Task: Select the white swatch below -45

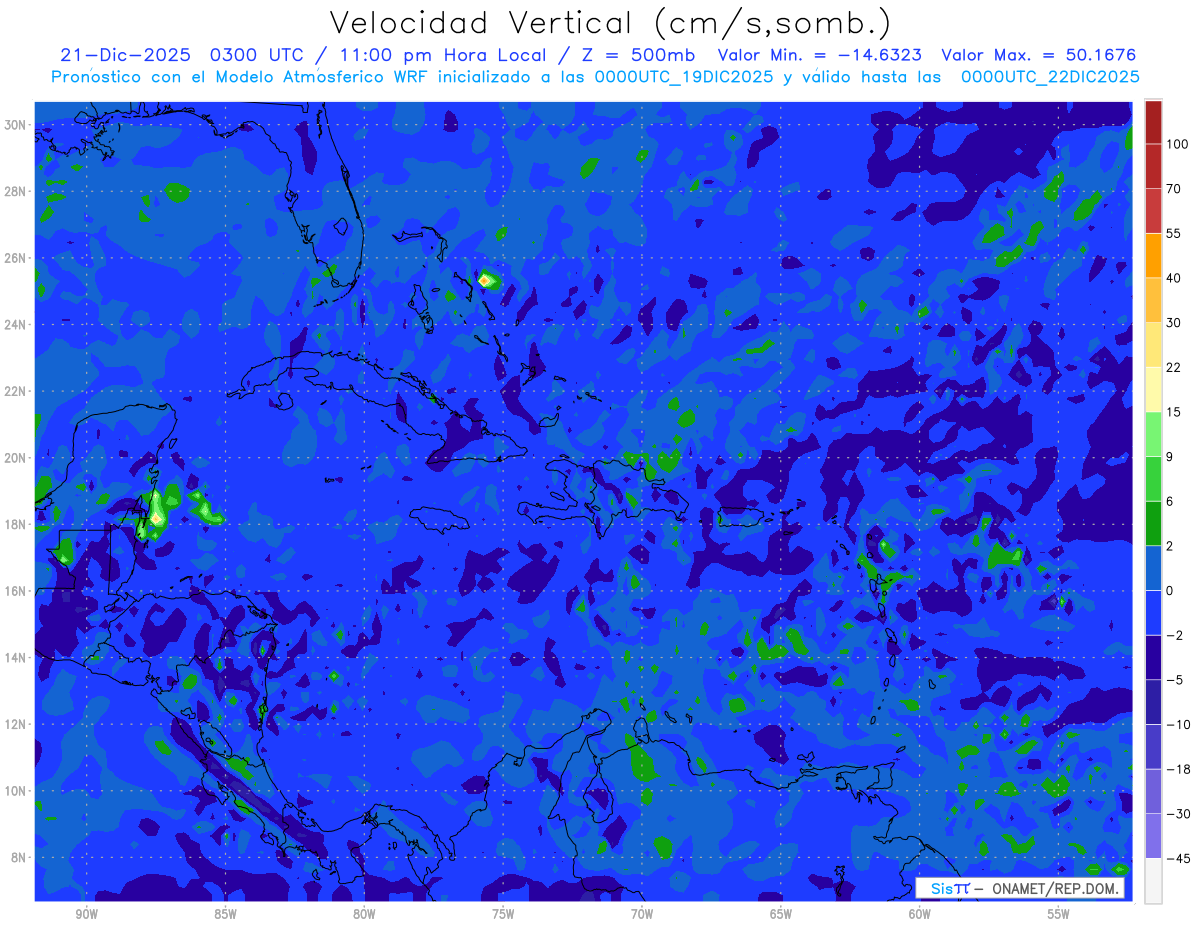Action: pos(1152,880)
